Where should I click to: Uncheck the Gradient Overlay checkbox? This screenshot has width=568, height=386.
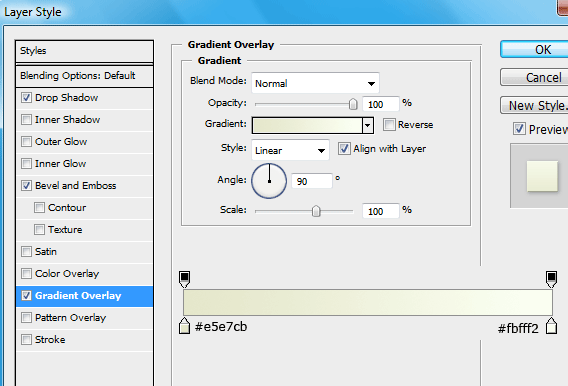(x=26, y=296)
